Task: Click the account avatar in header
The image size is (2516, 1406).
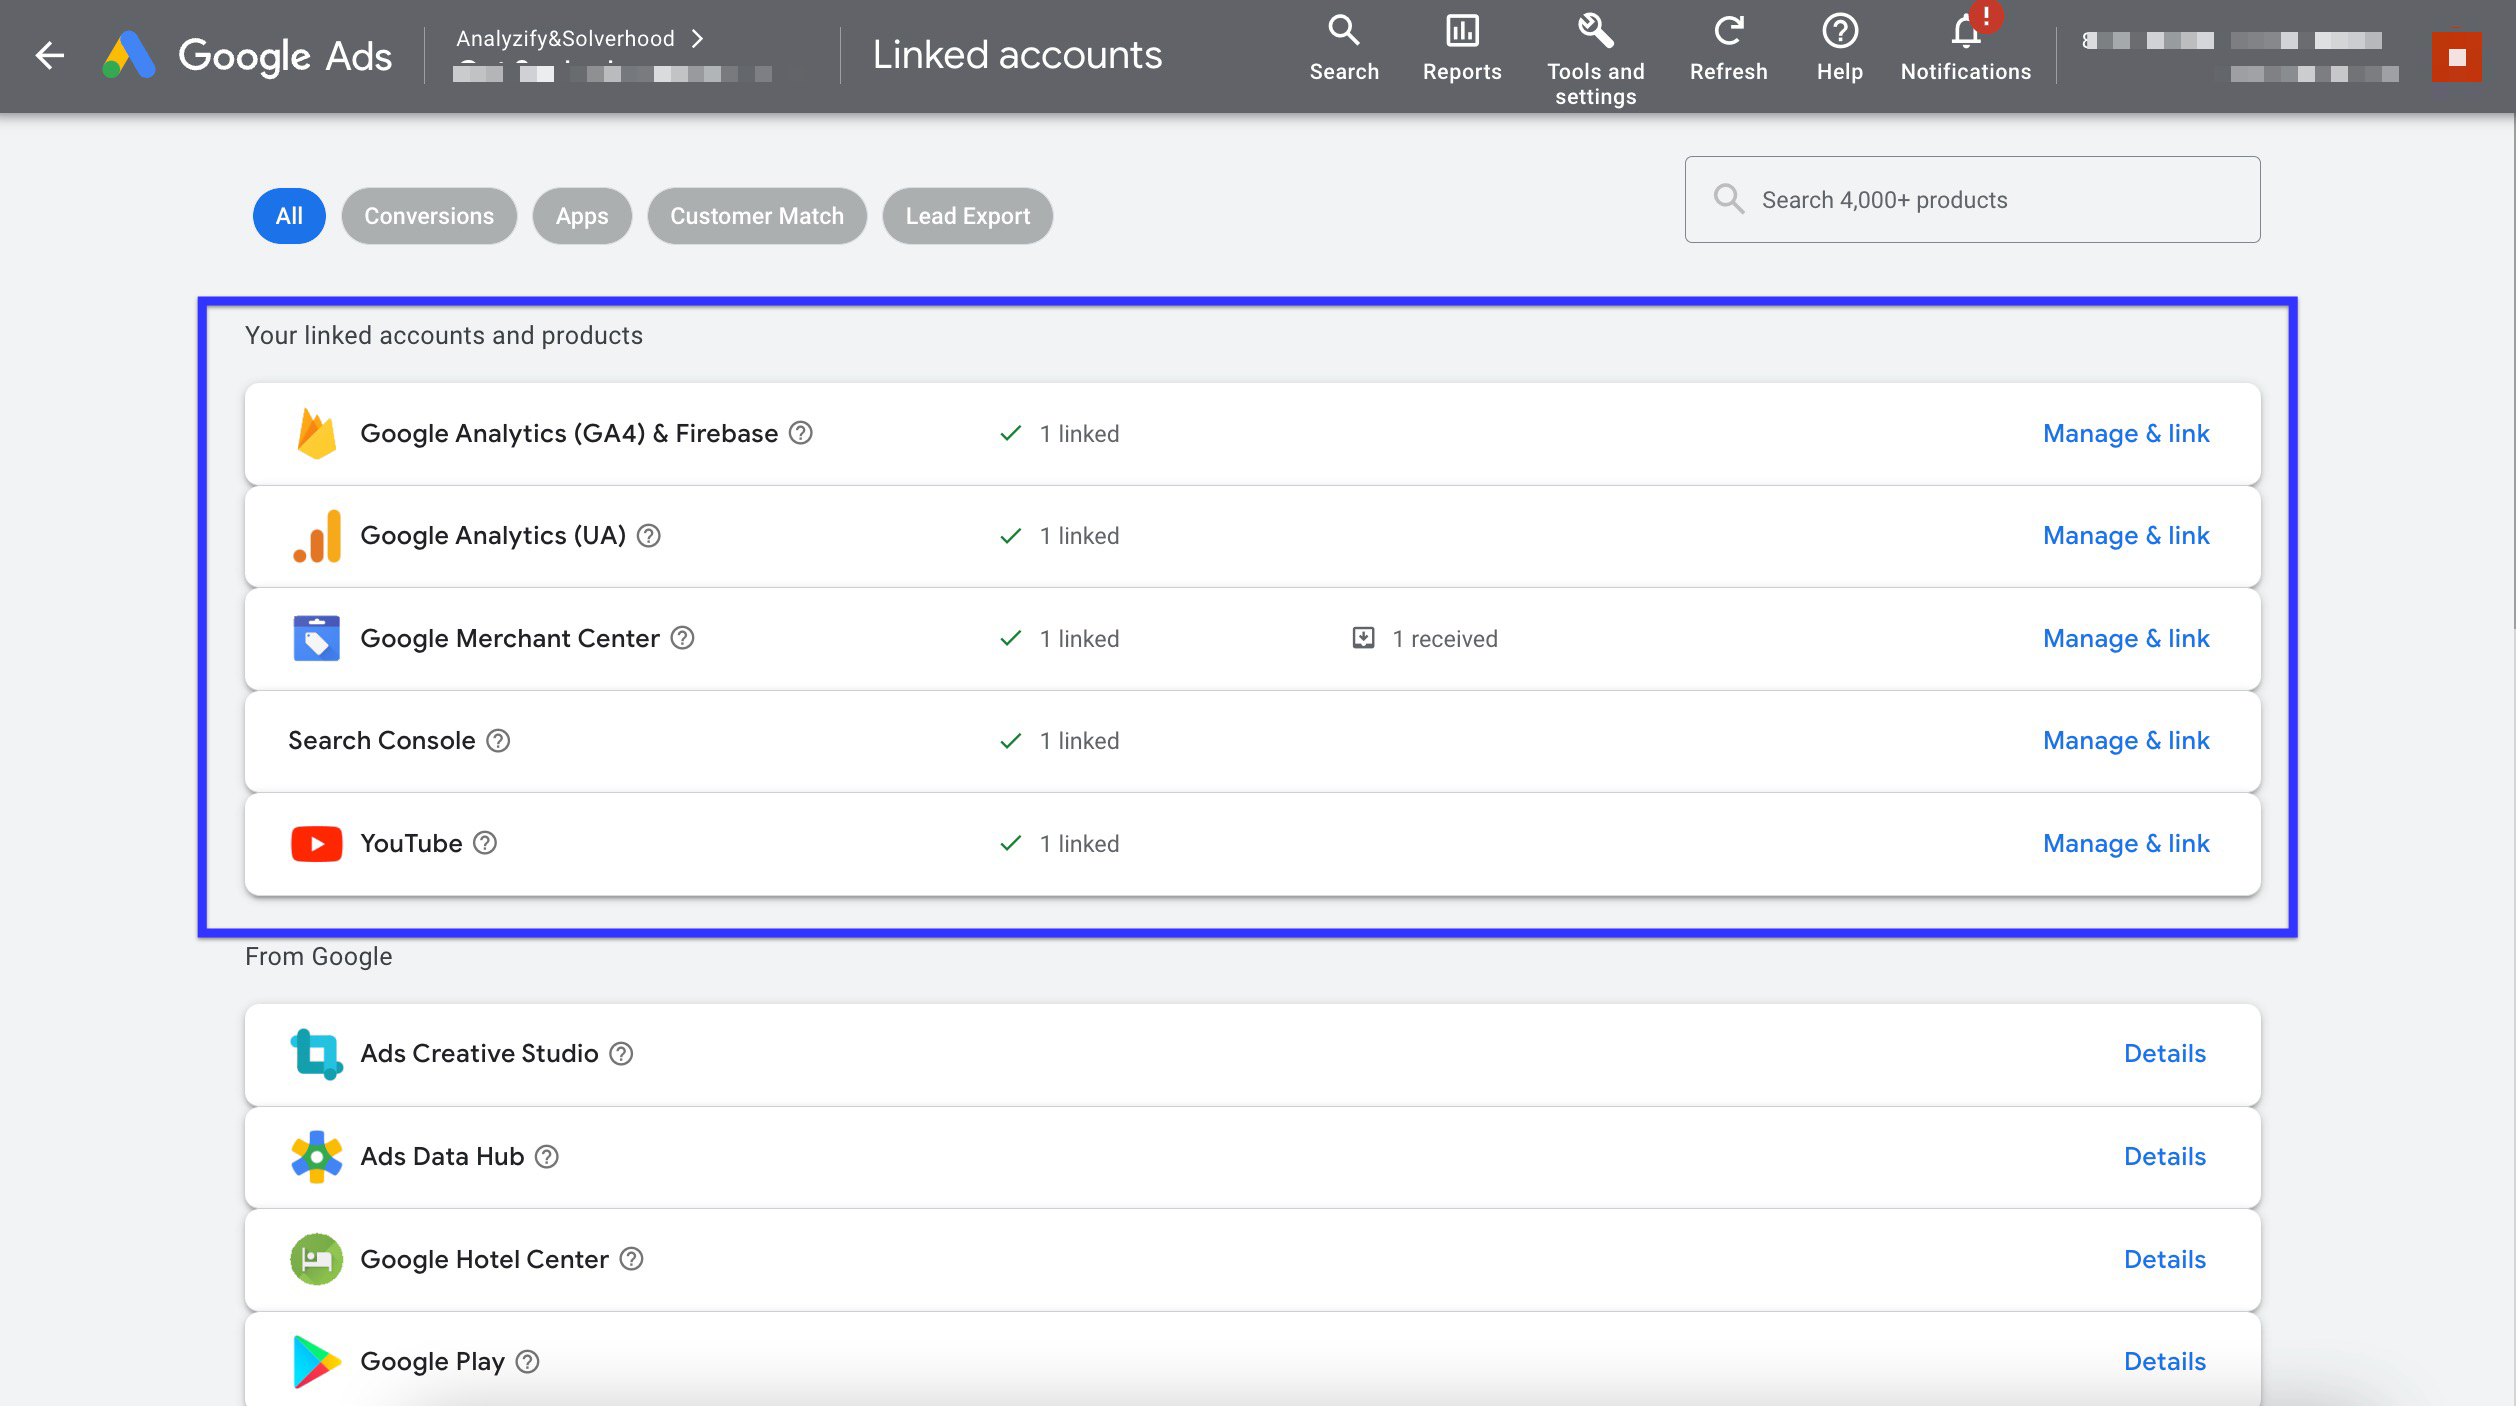Action: click(x=2456, y=56)
